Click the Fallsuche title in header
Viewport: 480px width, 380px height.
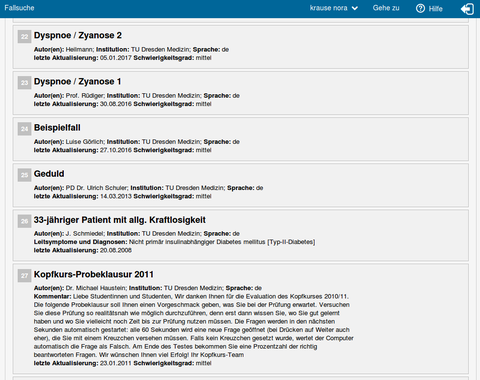[19, 8]
